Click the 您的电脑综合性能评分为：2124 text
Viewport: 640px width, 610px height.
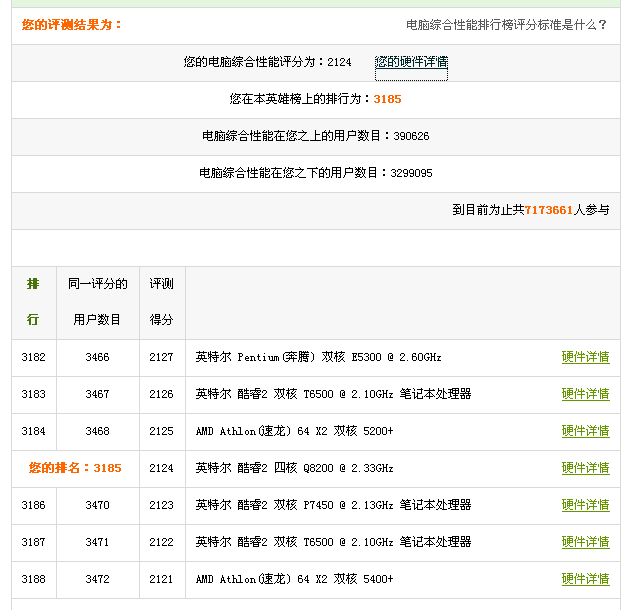pos(267,62)
